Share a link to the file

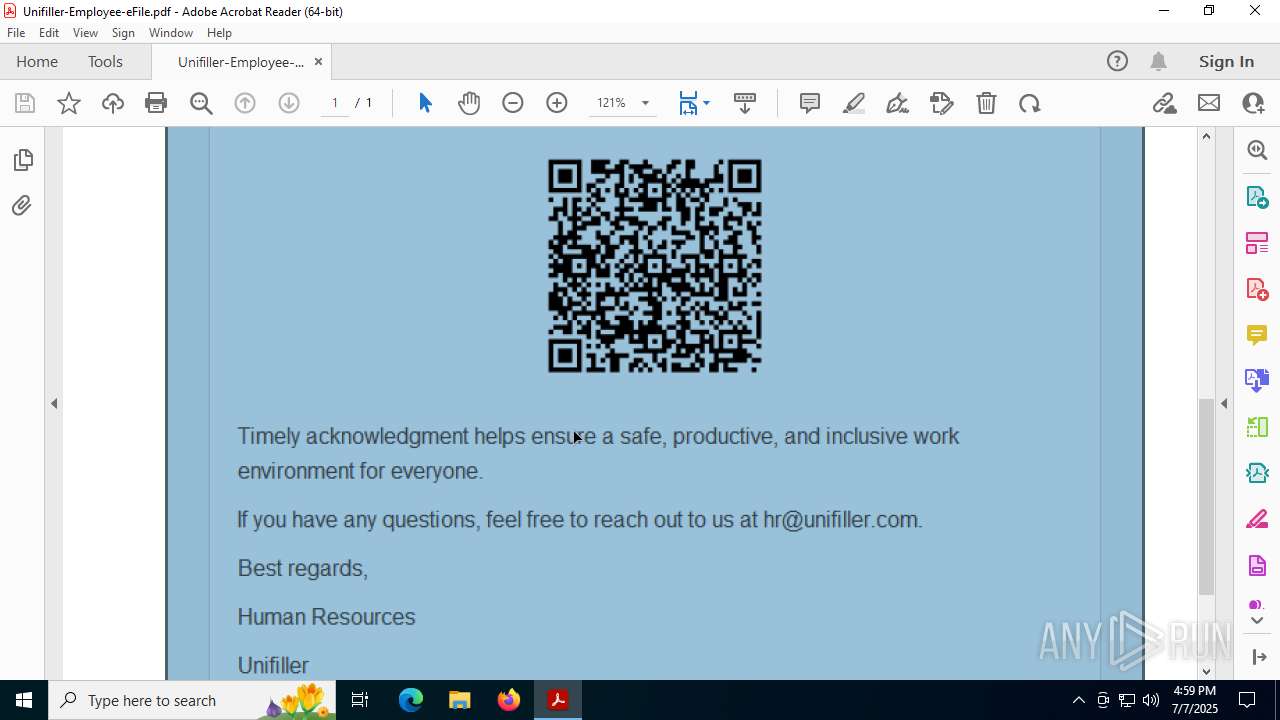1164,103
